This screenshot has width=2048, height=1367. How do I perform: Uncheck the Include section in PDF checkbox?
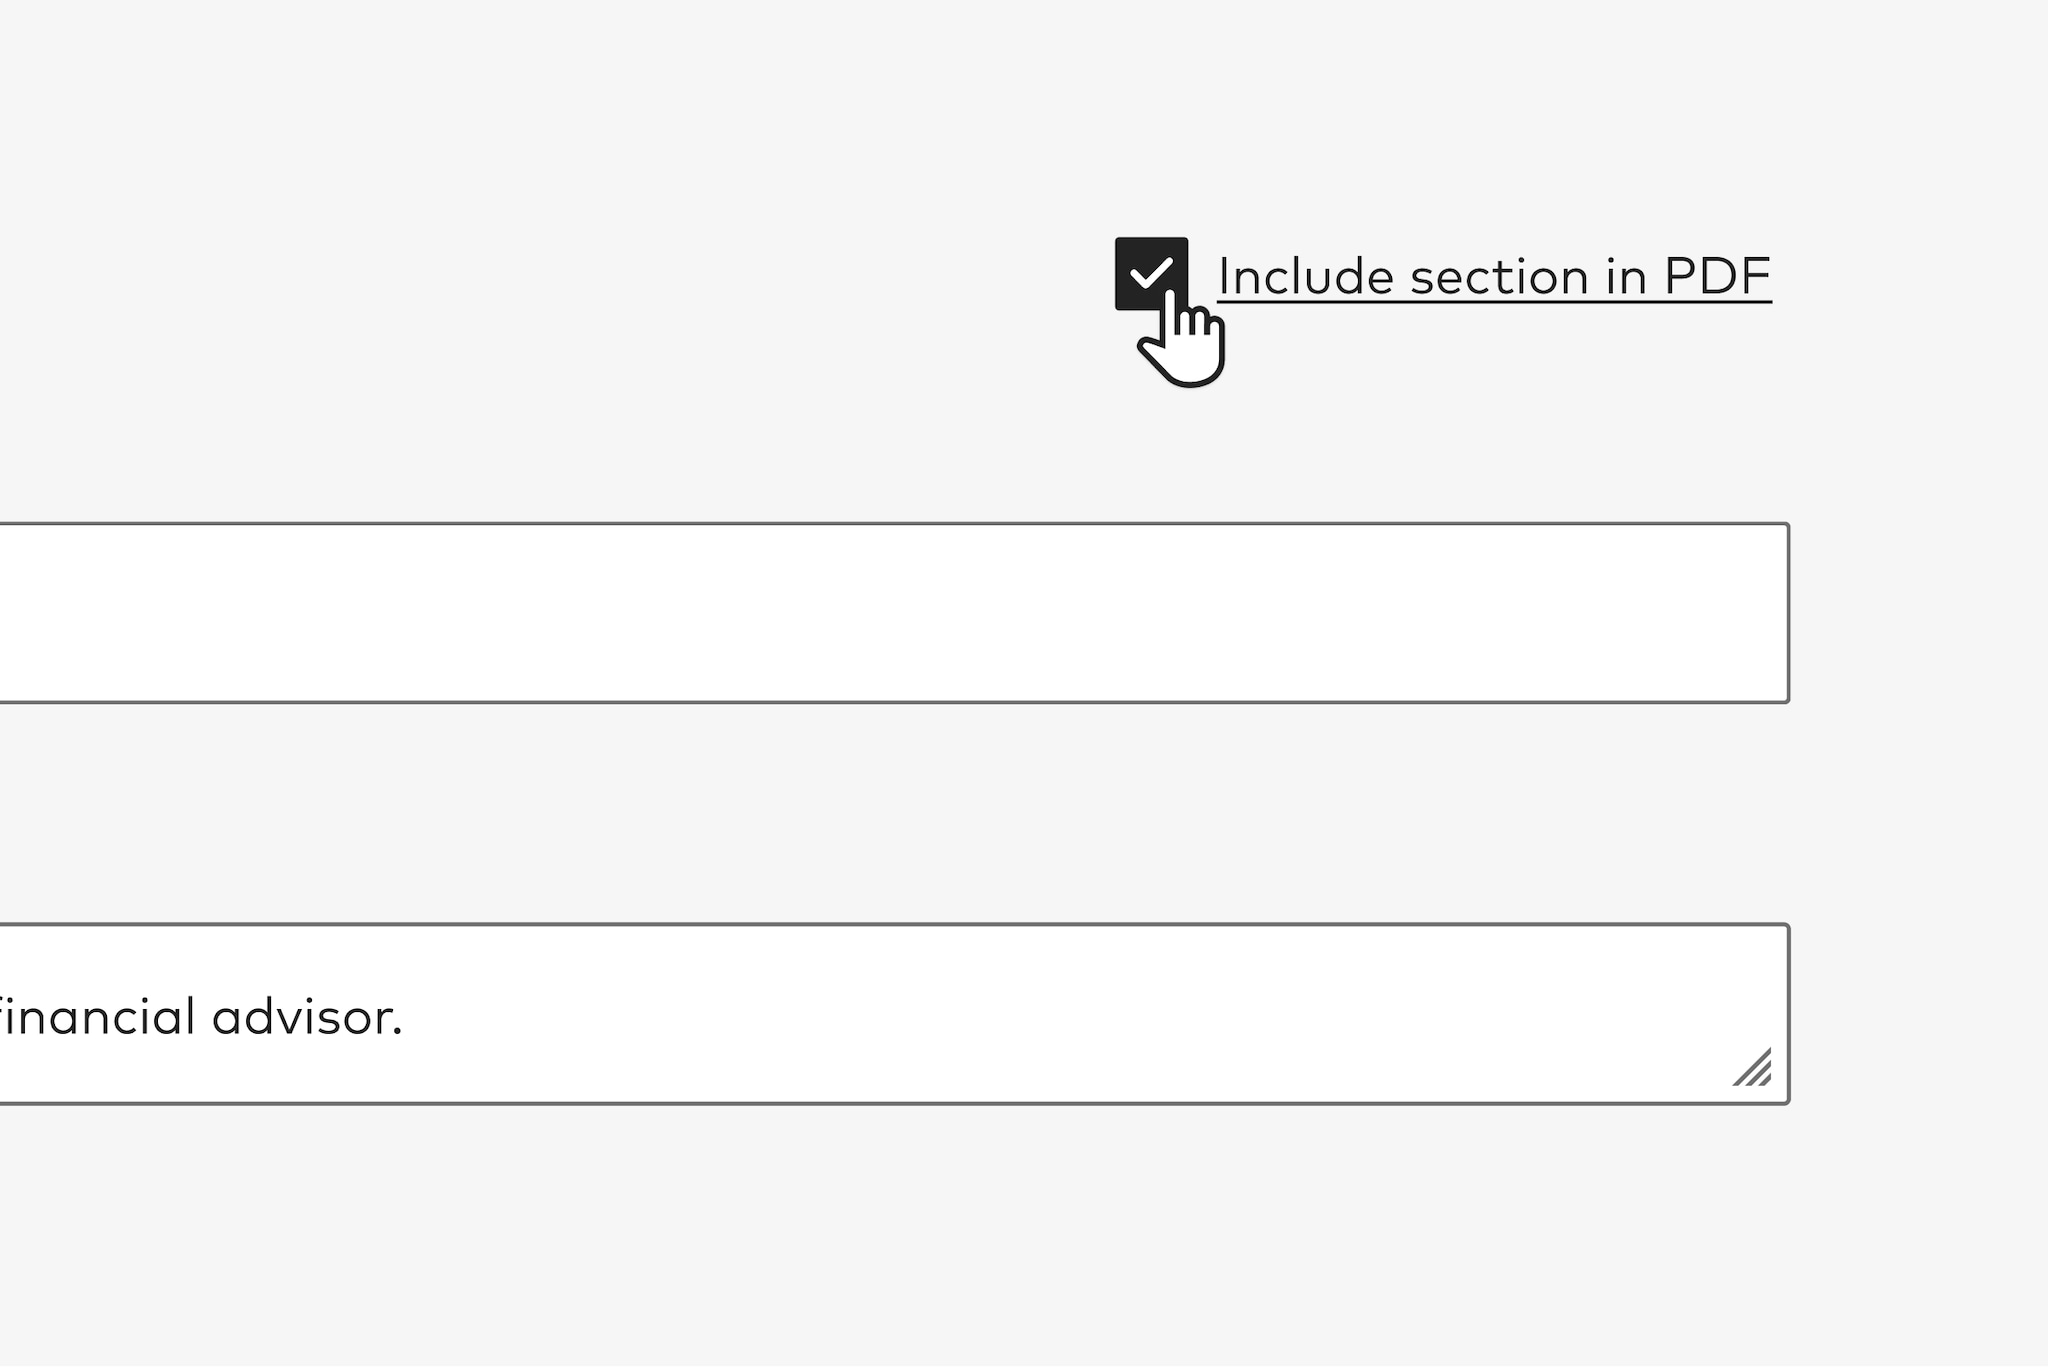(1151, 273)
